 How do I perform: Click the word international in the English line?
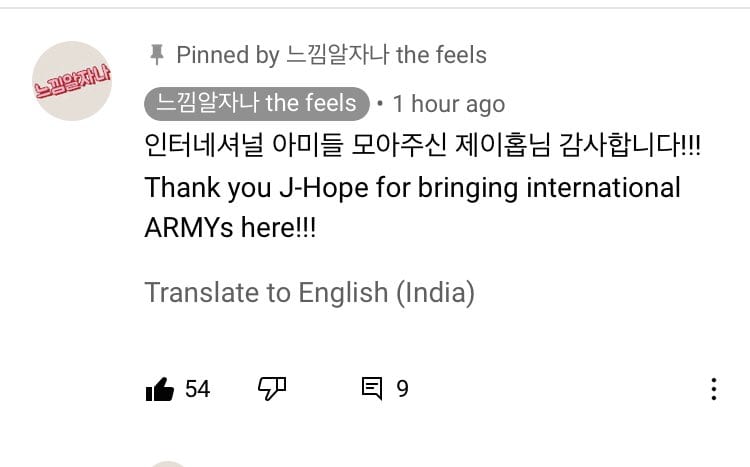pos(603,187)
